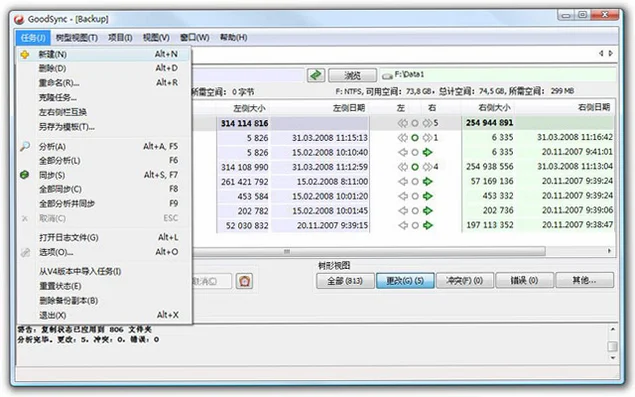
Task: Choose 全部同步(C) menu entry
Action: pos(104,189)
